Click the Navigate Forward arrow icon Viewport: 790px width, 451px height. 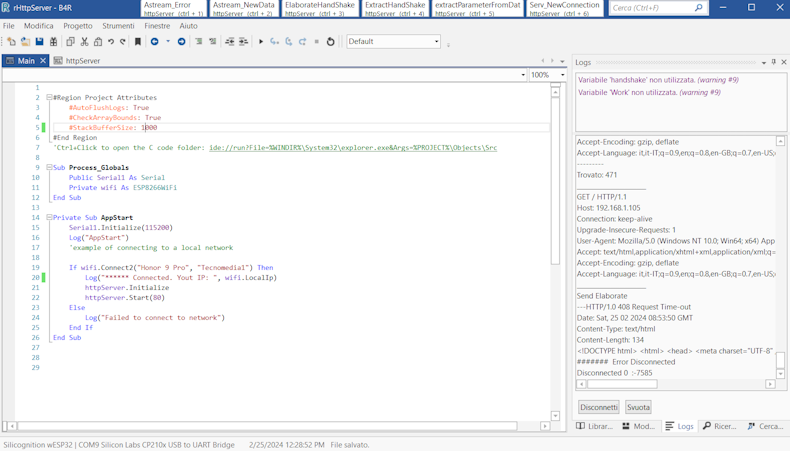tap(181, 42)
